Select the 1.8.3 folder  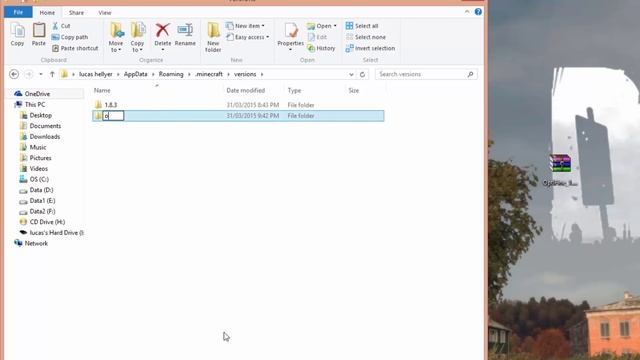coord(111,105)
